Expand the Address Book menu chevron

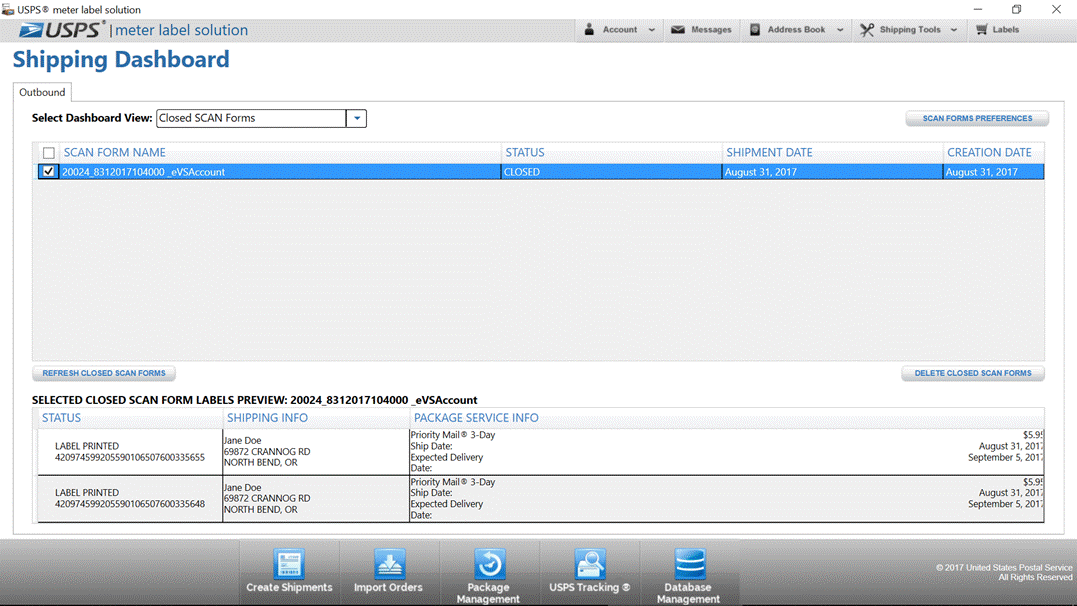[x=840, y=30]
